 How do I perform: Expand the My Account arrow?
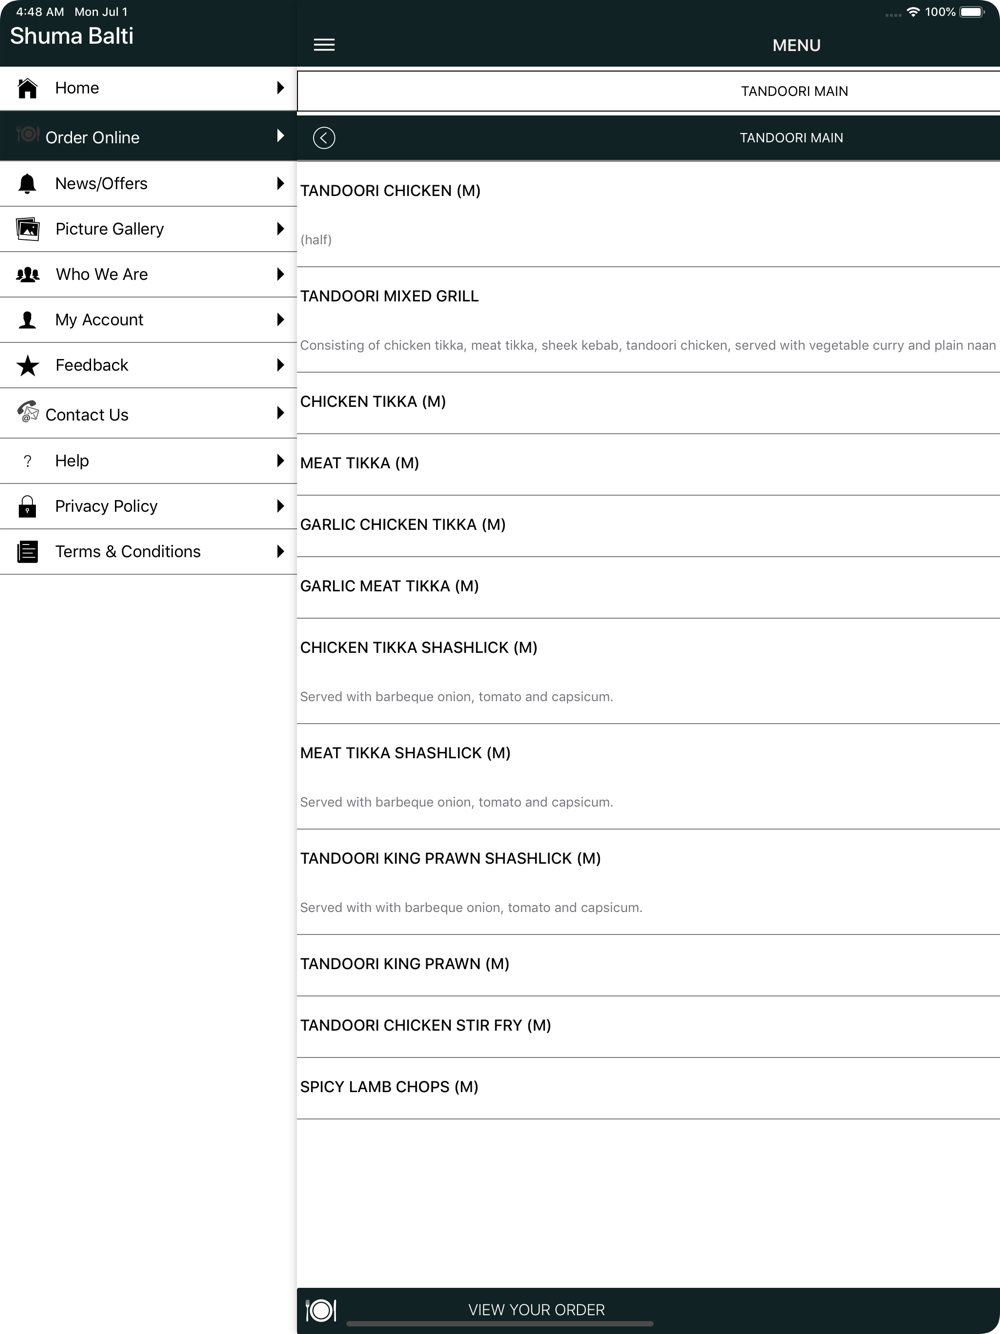pyautogui.click(x=280, y=320)
